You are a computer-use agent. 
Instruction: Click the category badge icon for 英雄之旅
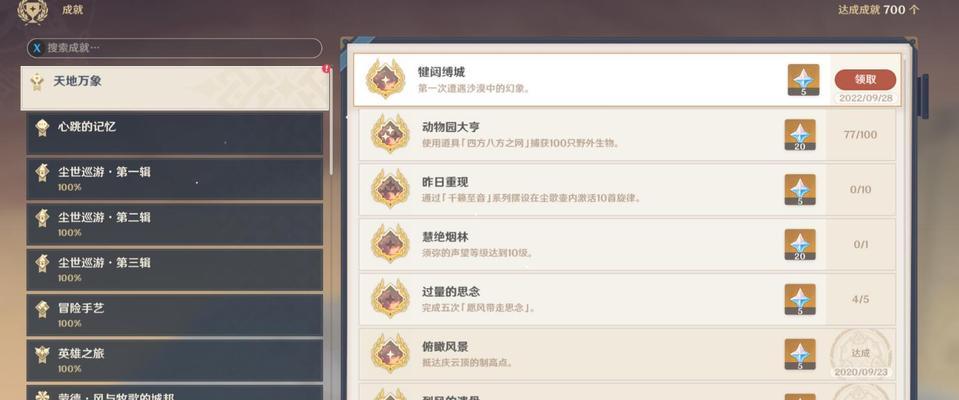coord(42,354)
